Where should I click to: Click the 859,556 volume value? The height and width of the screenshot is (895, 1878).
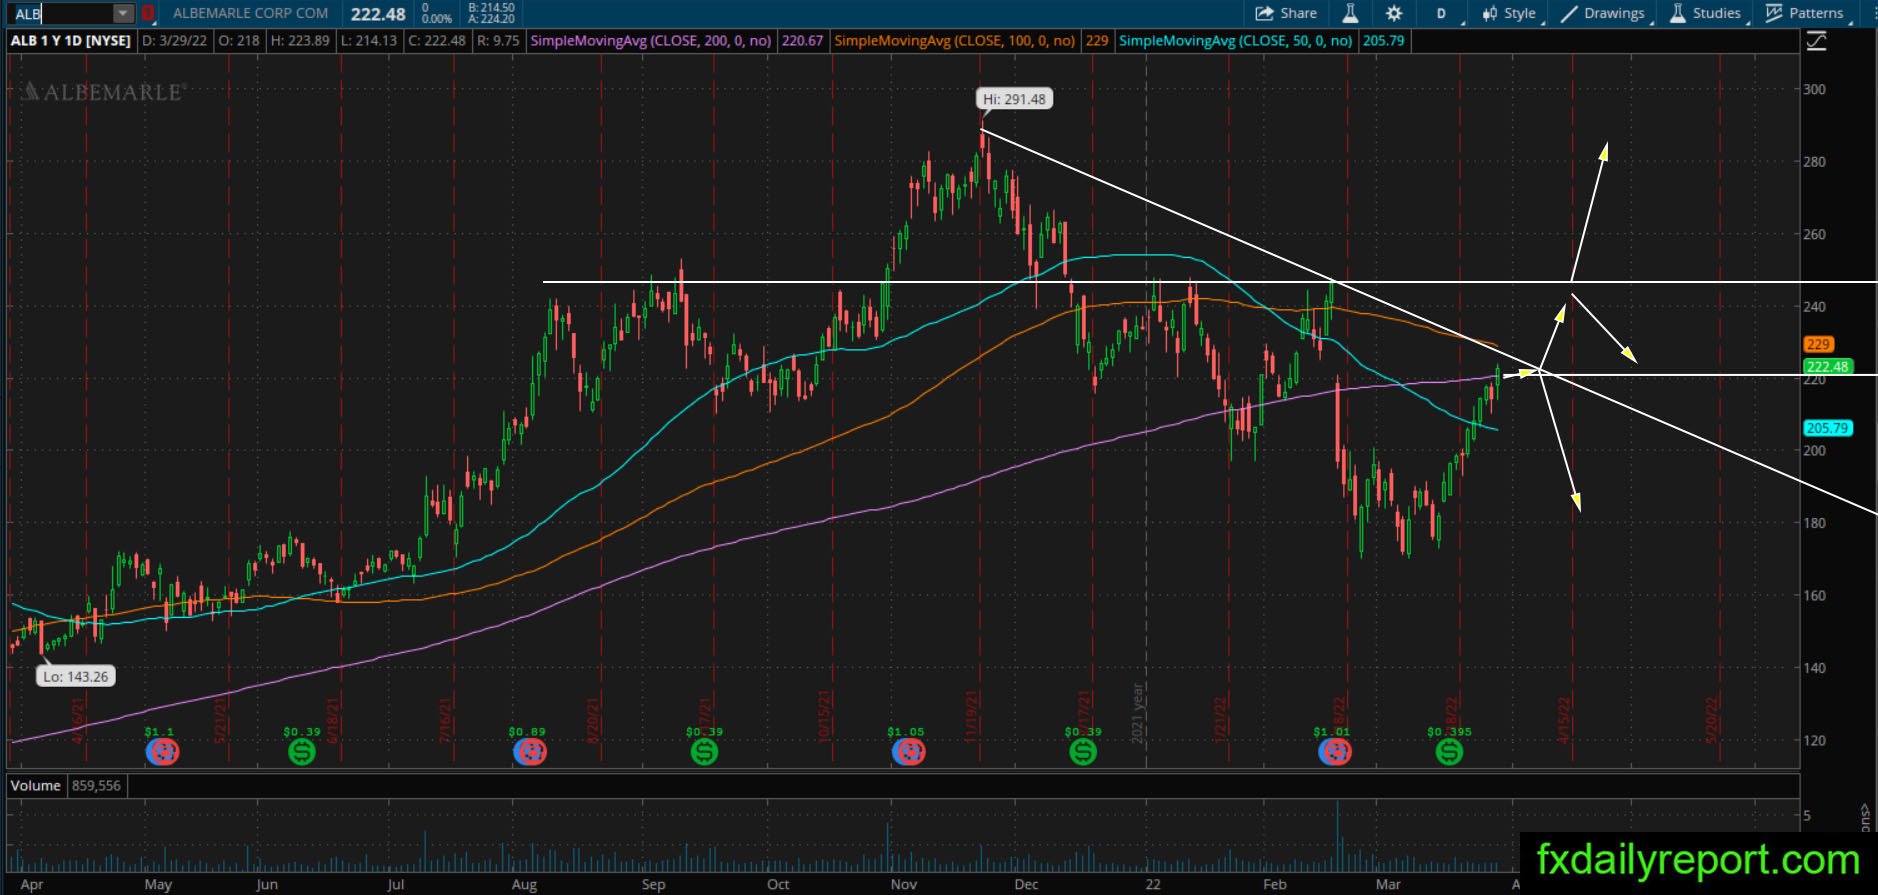pyautogui.click(x=96, y=786)
